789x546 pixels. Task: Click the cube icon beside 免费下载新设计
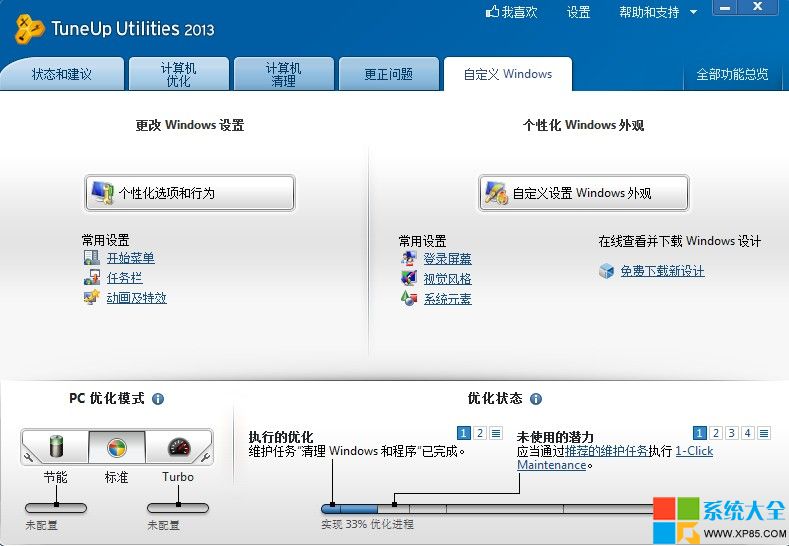coord(607,271)
